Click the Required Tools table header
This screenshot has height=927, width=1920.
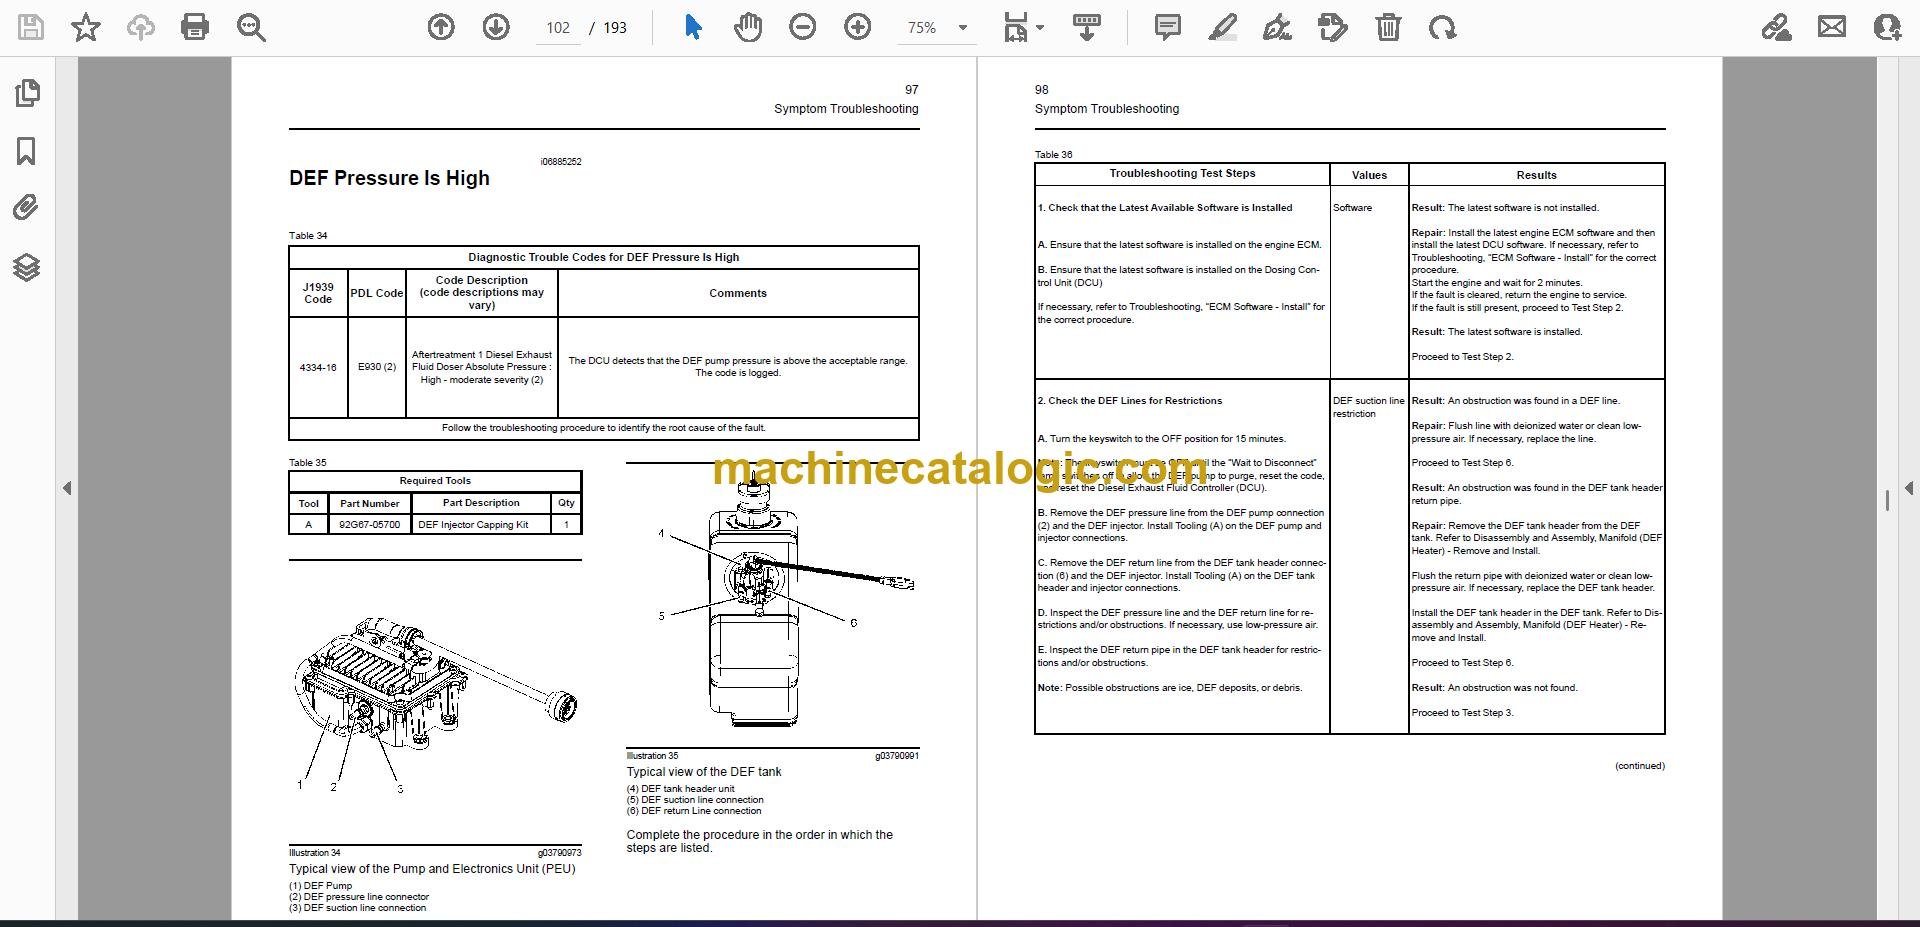tap(435, 481)
